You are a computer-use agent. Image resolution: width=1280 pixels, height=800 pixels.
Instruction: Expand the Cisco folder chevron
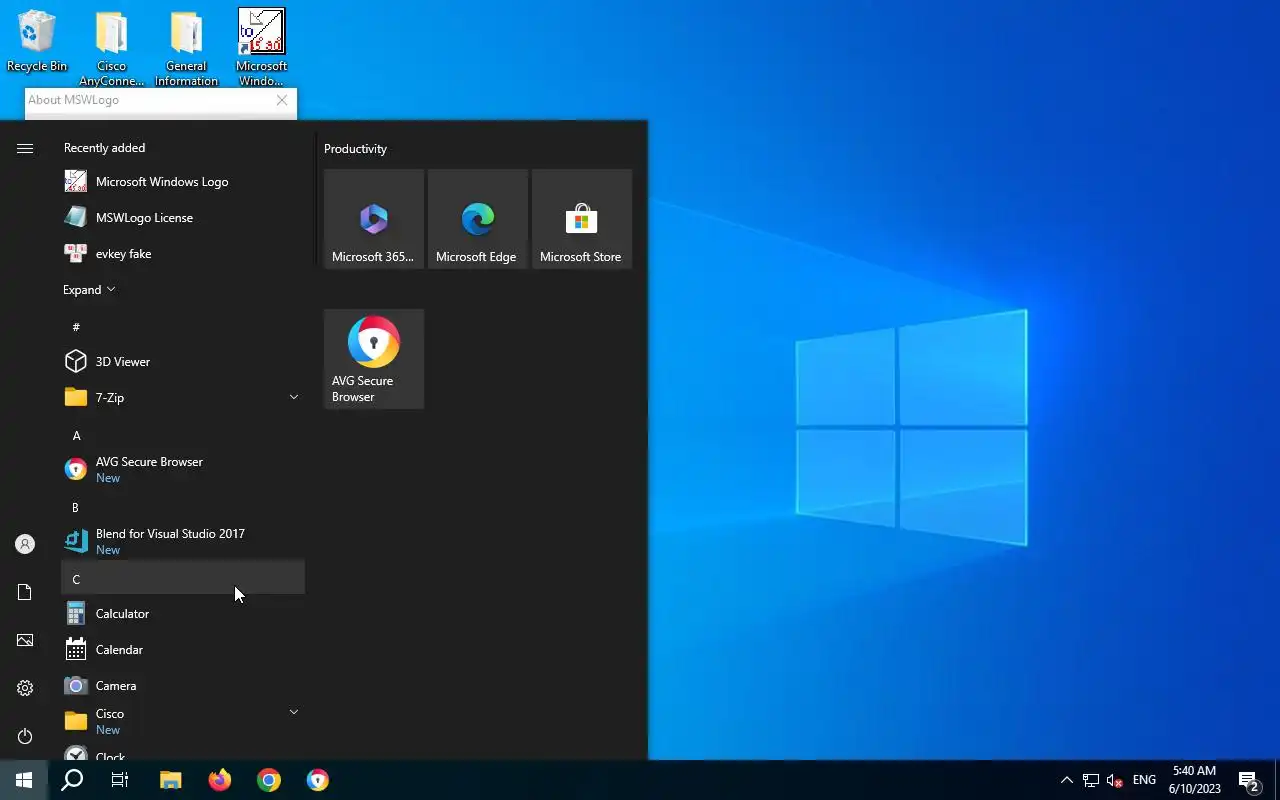click(x=294, y=712)
